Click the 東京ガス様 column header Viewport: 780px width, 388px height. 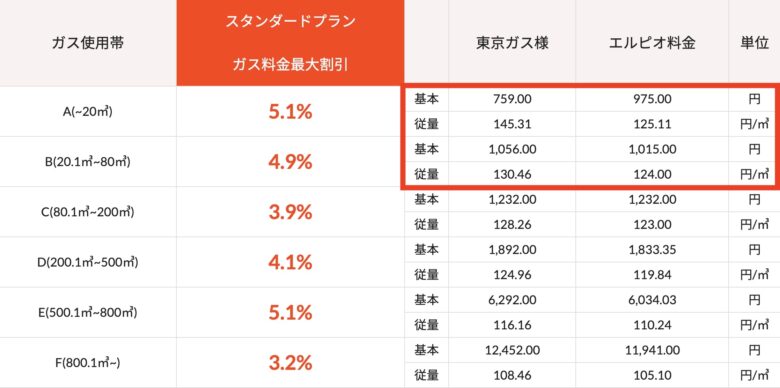tap(512, 43)
